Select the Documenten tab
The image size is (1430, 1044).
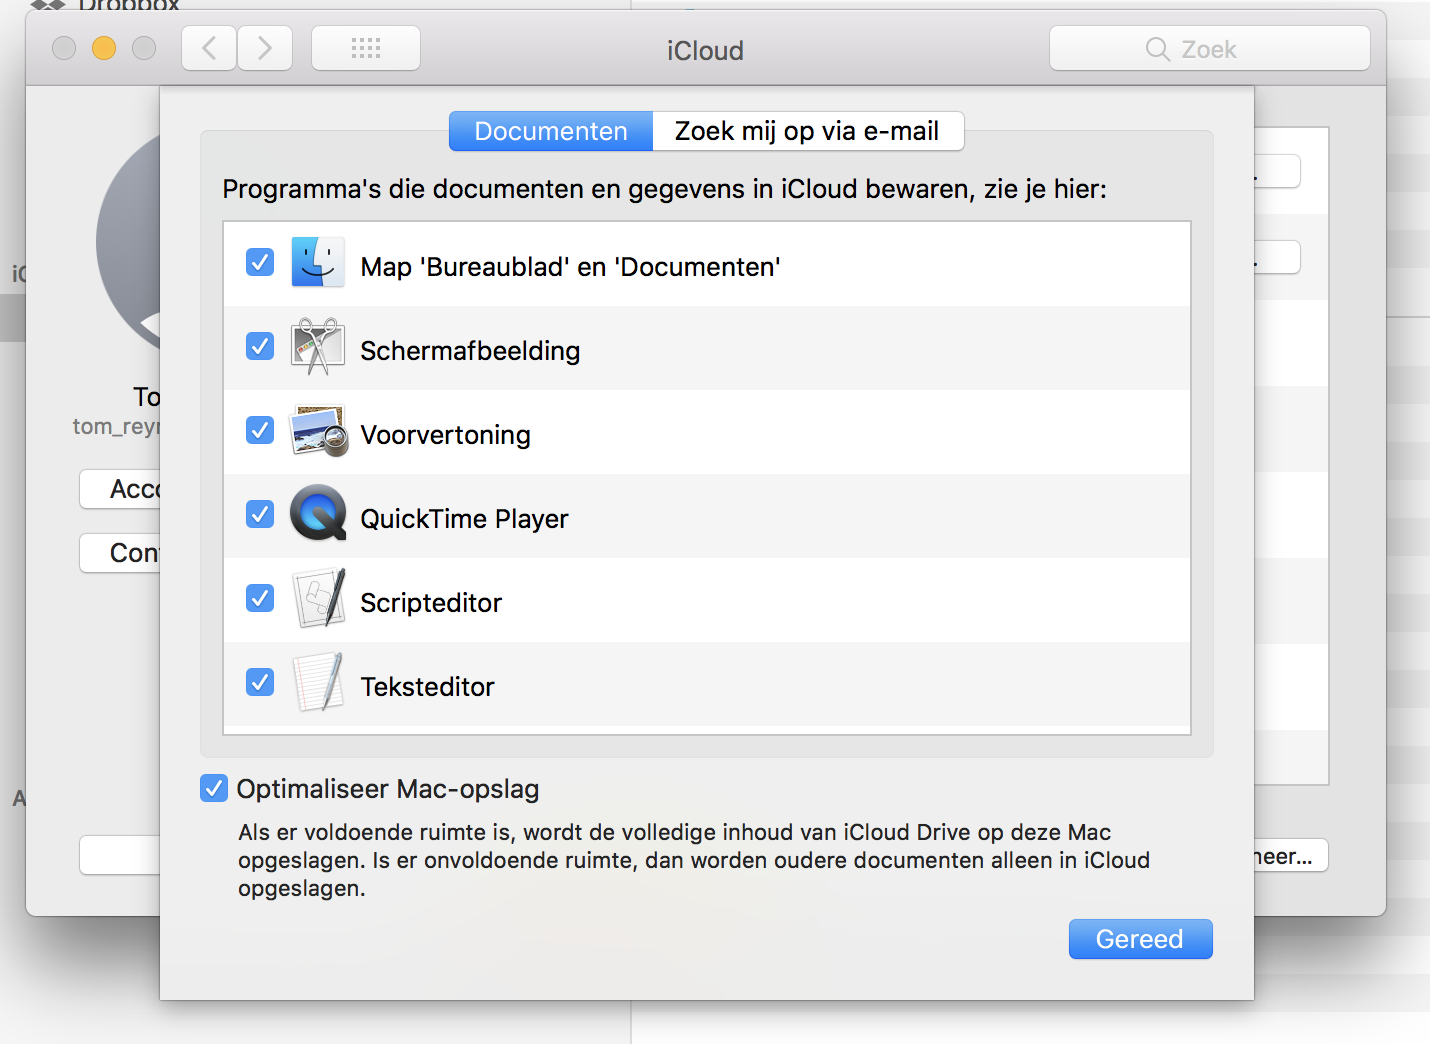tap(551, 131)
